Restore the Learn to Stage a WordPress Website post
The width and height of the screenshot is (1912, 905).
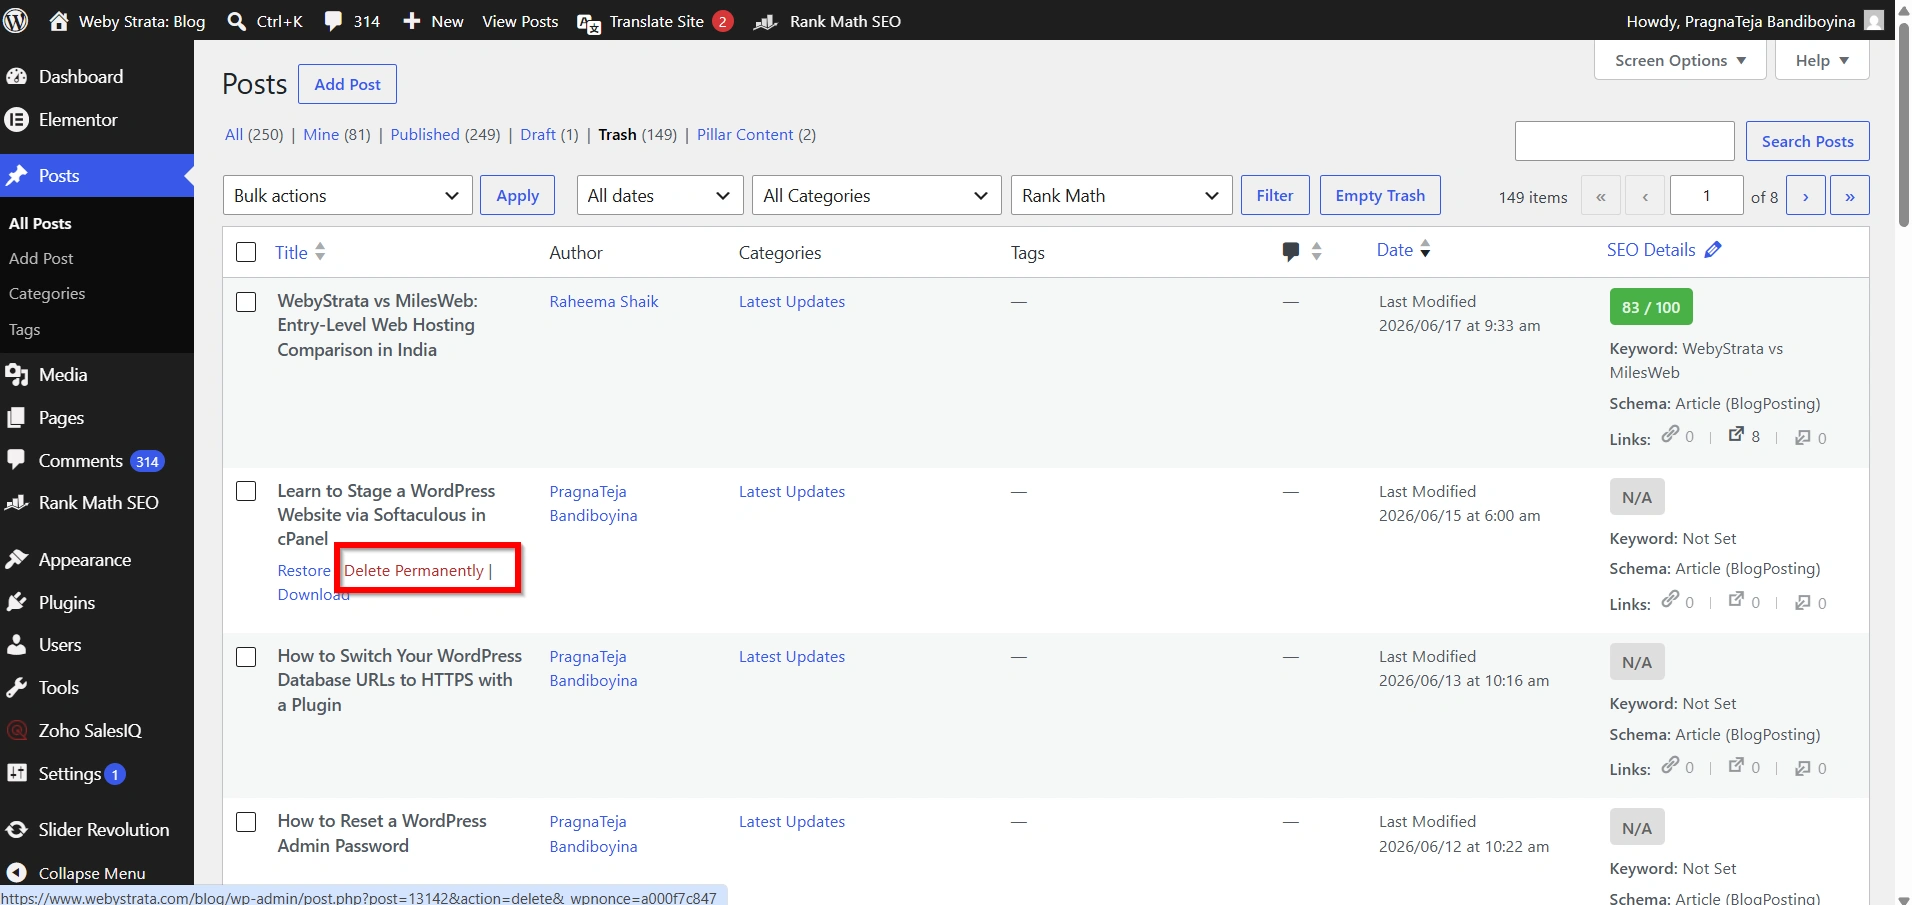tap(304, 570)
